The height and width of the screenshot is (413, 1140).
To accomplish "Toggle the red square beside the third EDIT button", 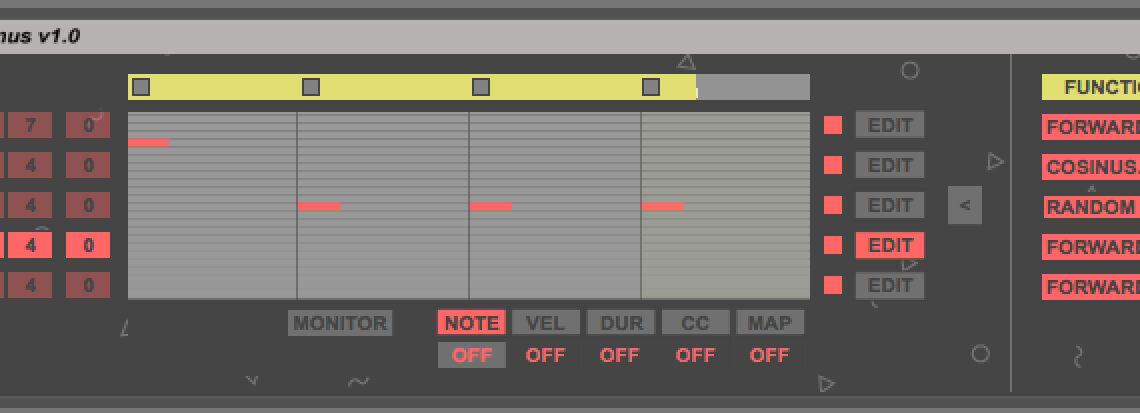I will [x=833, y=205].
